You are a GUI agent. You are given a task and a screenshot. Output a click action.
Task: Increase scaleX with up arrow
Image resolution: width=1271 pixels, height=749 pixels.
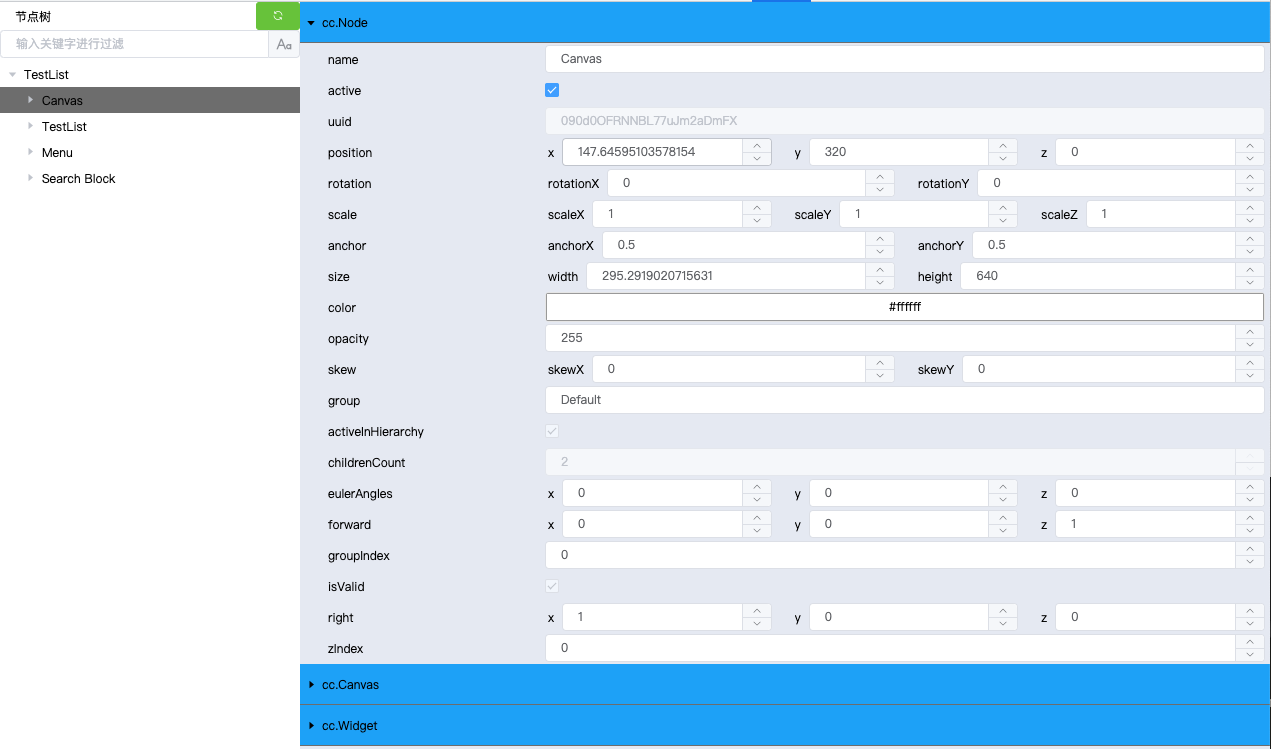[x=757, y=208]
